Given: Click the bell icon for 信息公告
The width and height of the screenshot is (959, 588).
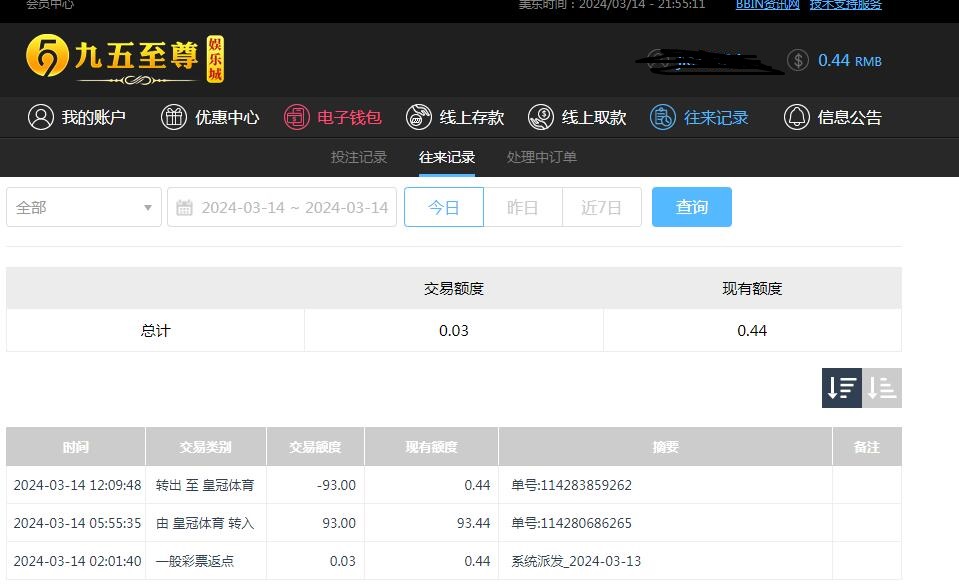Looking at the screenshot, I should point(797,117).
